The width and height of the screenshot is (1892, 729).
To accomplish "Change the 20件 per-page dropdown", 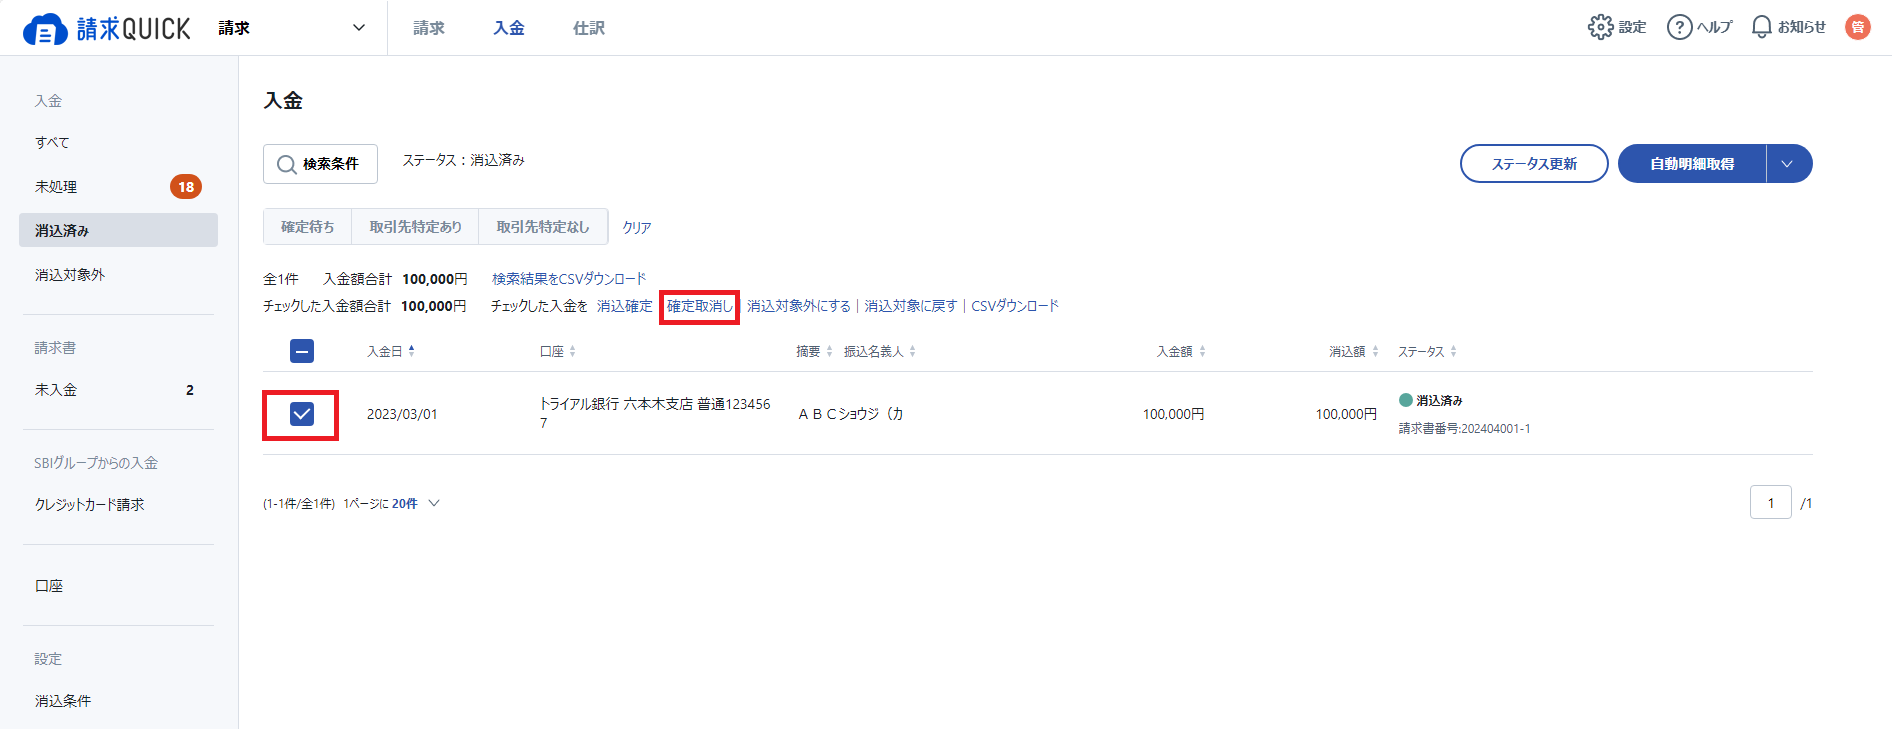I will [x=415, y=503].
